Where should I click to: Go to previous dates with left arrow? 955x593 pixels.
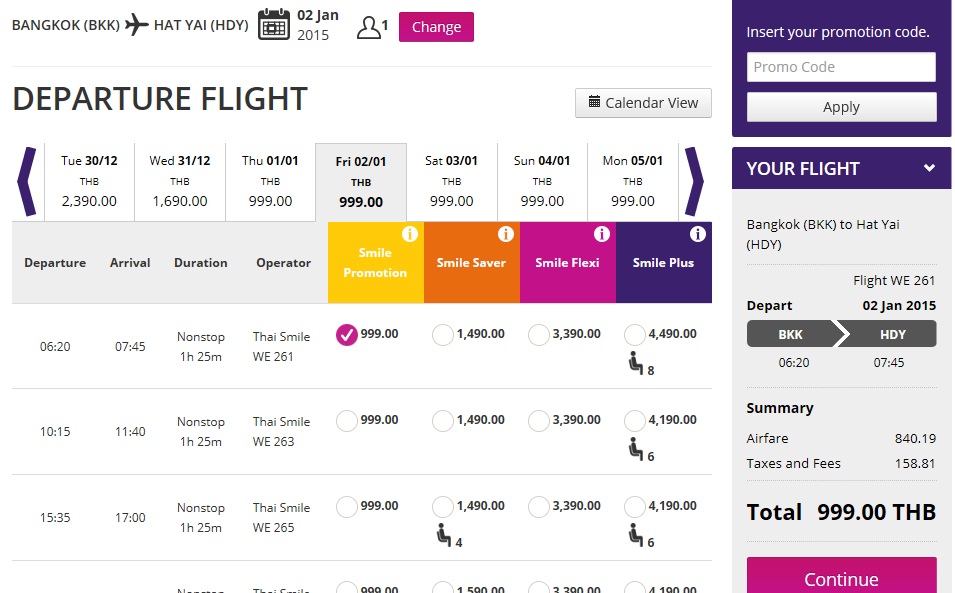(27, 181)
